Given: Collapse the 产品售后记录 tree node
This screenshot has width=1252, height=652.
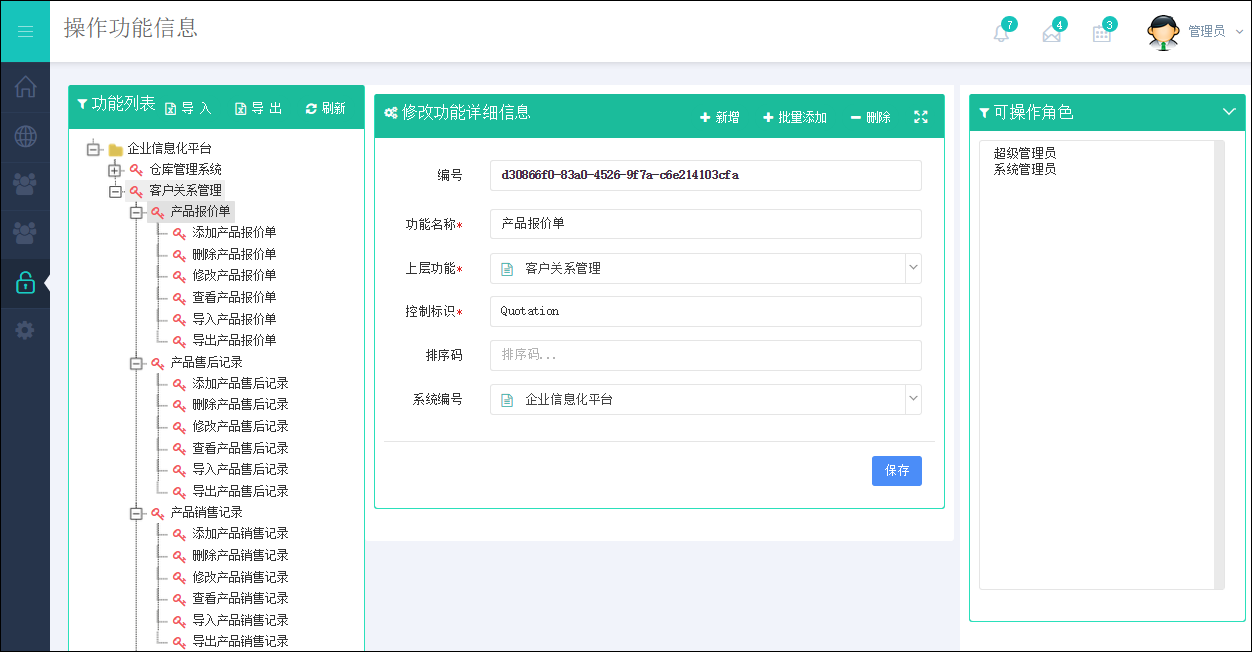Looking at the screenshot, I should [136, 363].
